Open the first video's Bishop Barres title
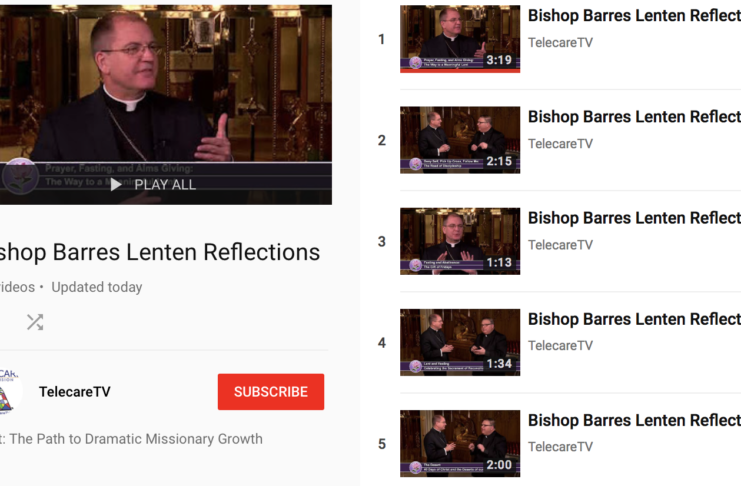Viewport: 741px width, 486px height. 634,16
